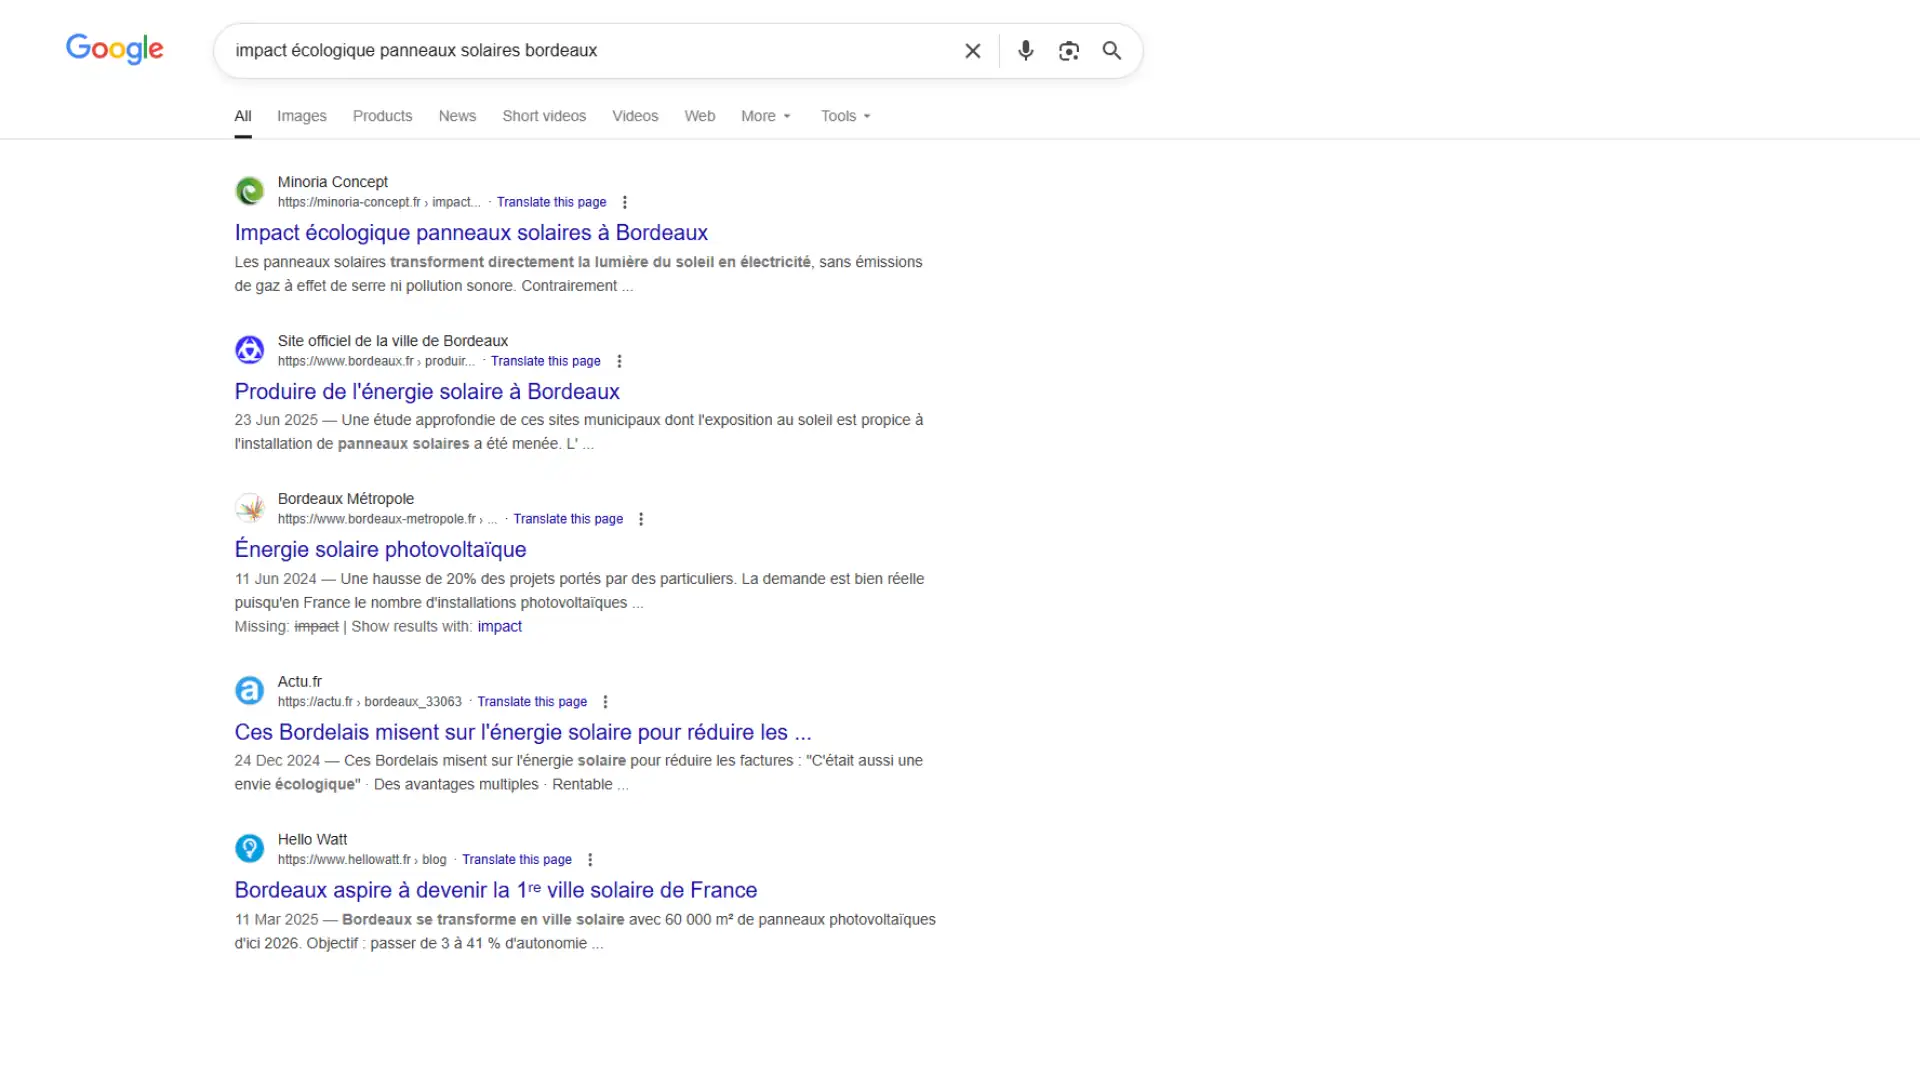The width and height of the screenshot is (1920, 1080).
Task: Switch to the Videos tab
Action: (635, 116)
